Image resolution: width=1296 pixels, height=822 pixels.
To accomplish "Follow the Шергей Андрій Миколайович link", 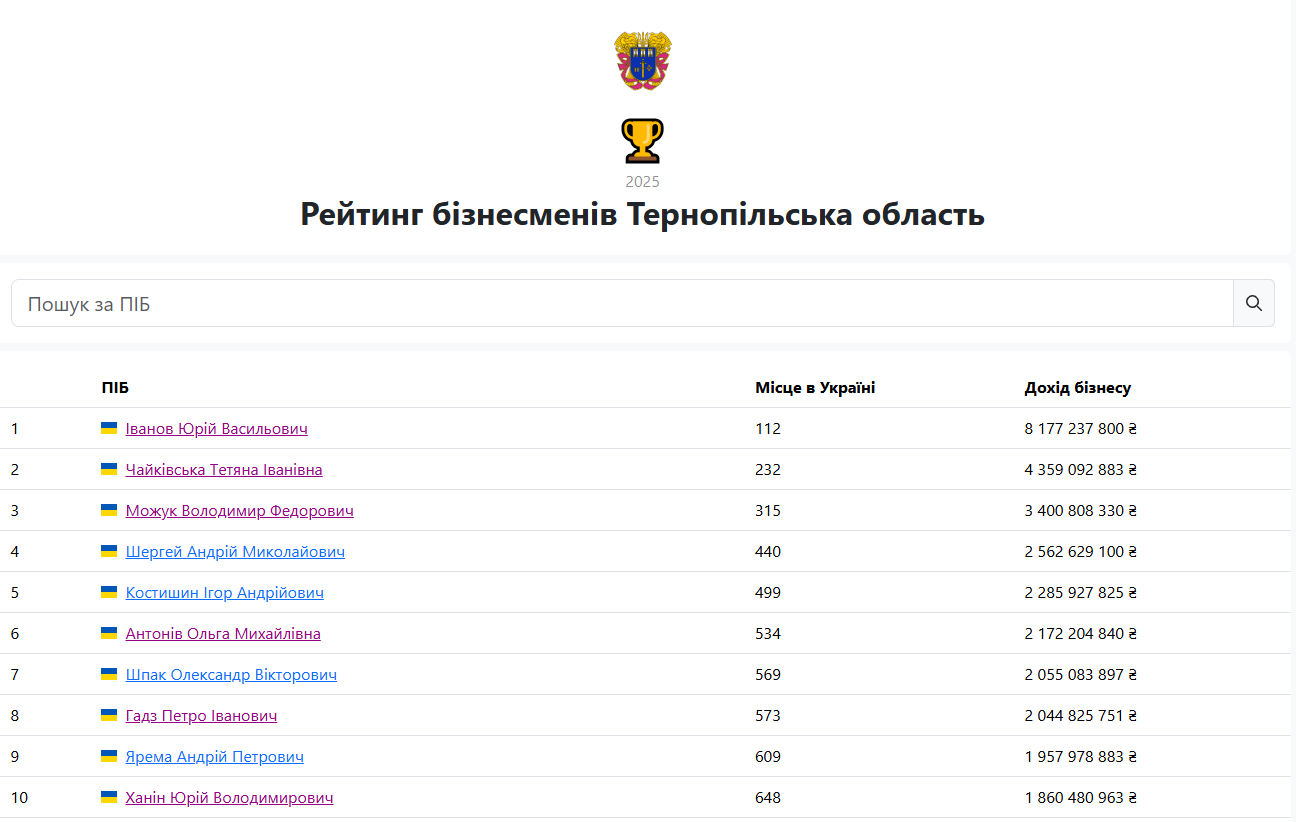I will point(235,552).
